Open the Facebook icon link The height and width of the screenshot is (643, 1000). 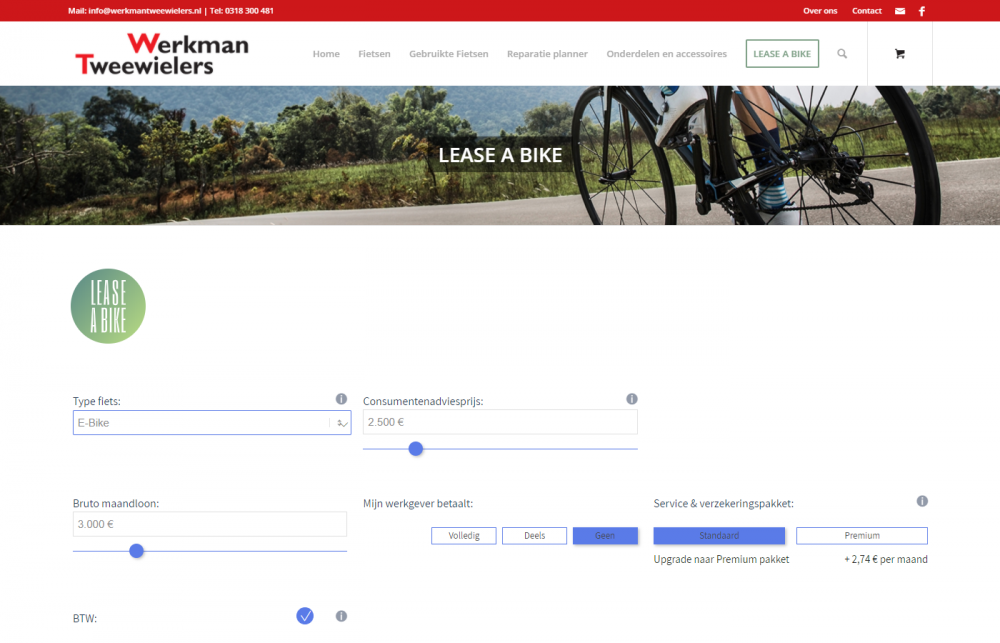tap(922, 11)
